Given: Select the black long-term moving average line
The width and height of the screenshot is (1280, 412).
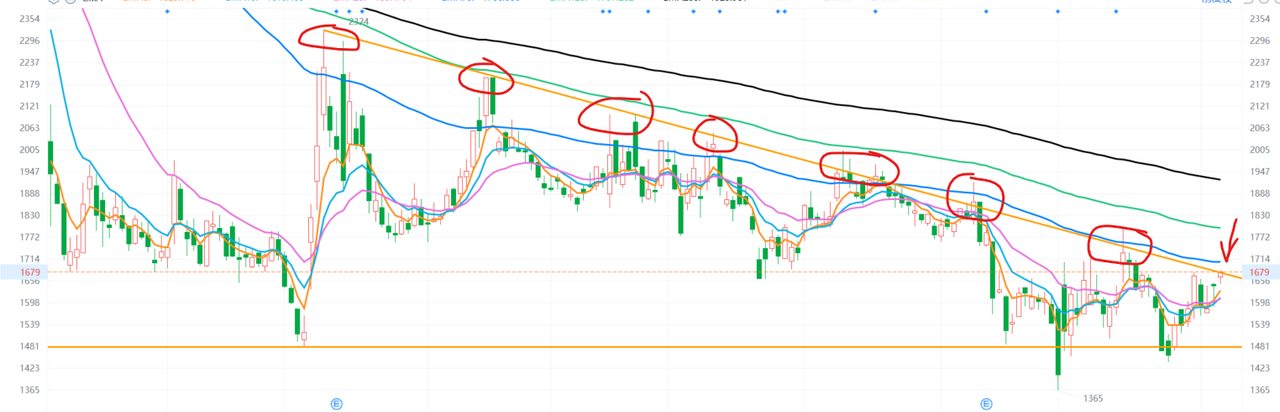Looking at the screenshot, I should 900,101.
